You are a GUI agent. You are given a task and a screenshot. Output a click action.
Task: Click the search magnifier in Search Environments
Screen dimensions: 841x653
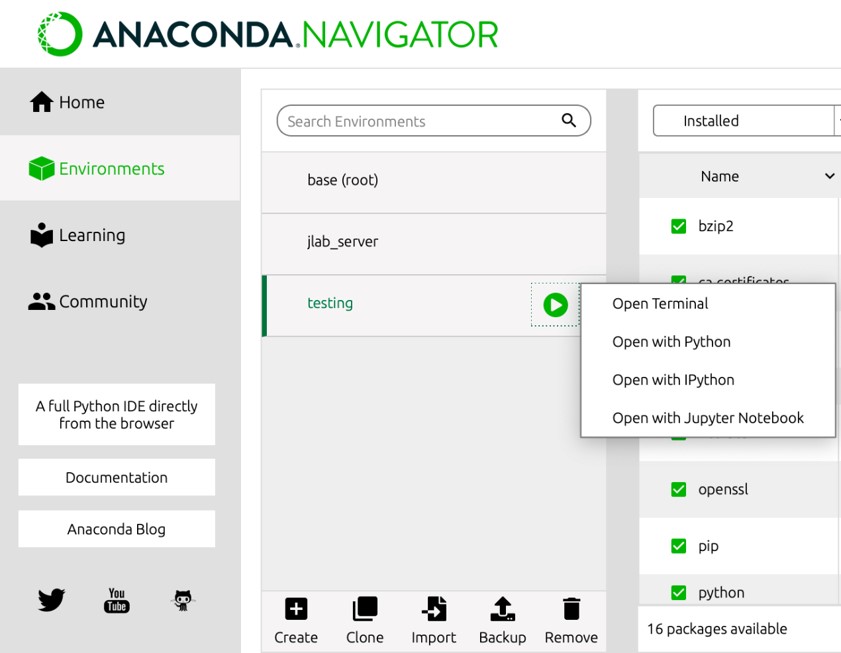[569, 120]
